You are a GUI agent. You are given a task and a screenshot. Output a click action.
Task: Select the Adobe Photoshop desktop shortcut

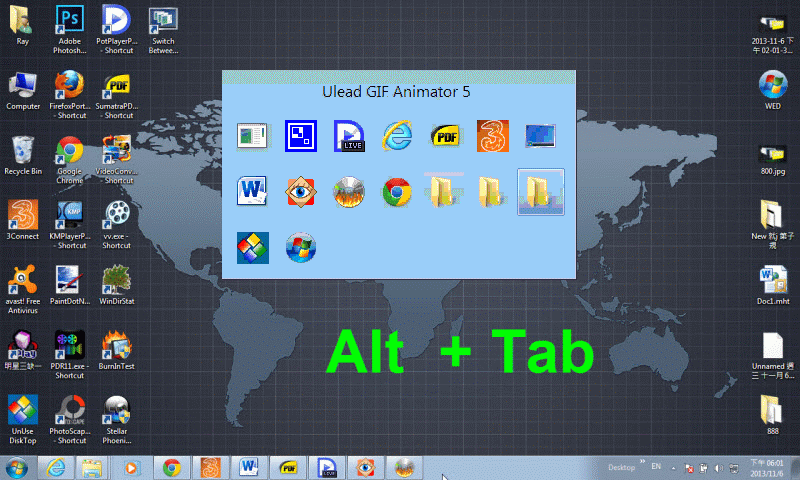(x=70, y=30)
